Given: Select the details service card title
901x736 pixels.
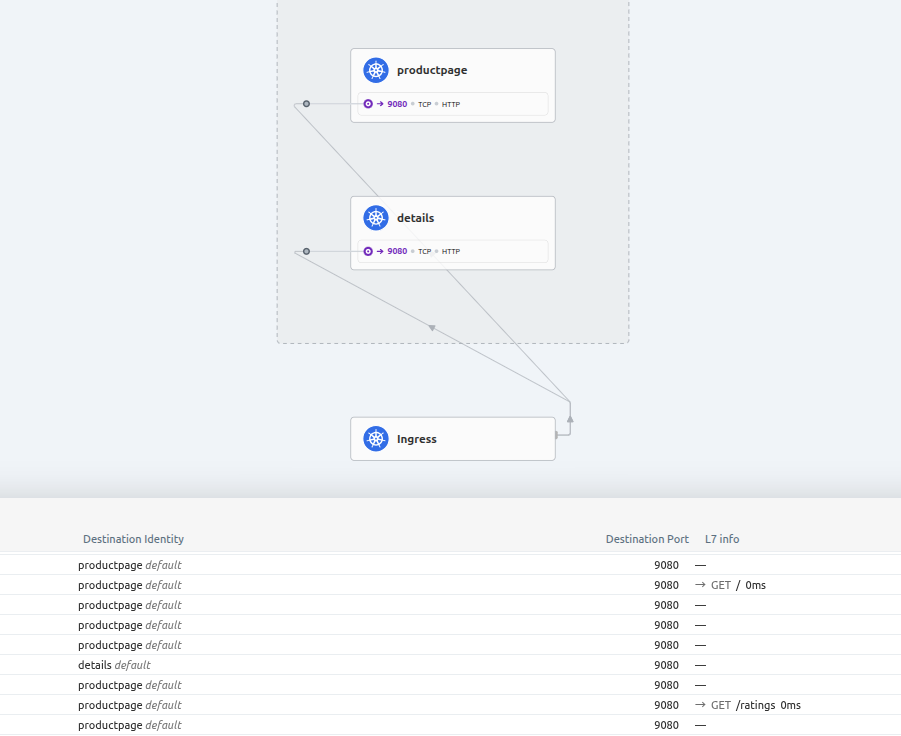Looking at the screenshot, I should point(416,218).
